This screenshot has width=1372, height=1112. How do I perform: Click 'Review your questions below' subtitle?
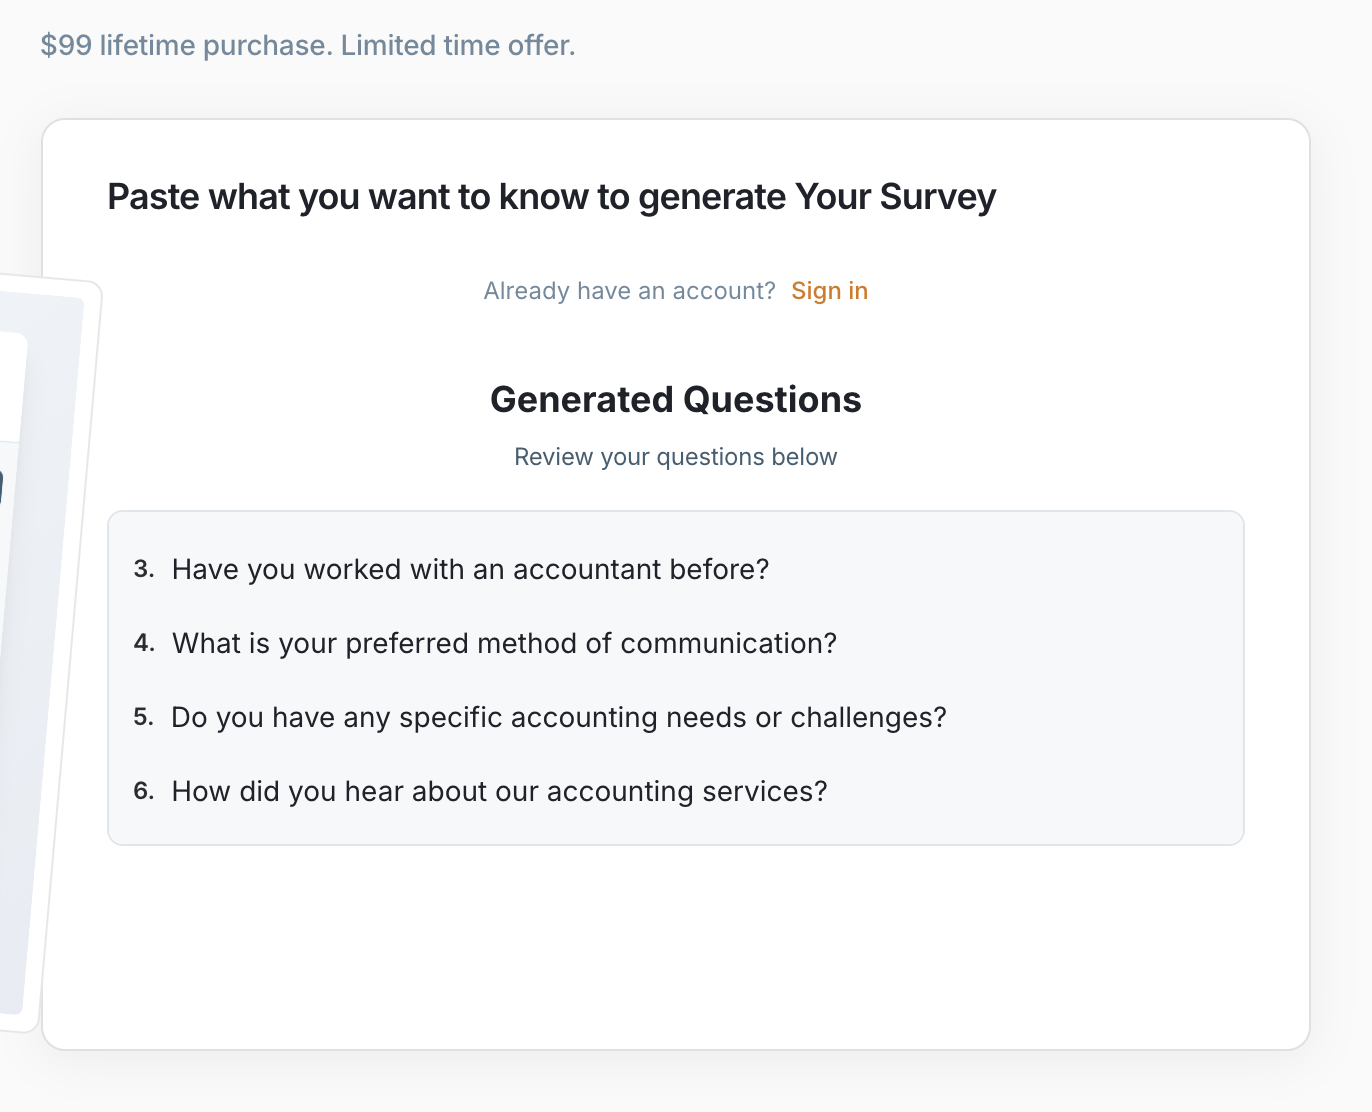(x=675, y=457)
